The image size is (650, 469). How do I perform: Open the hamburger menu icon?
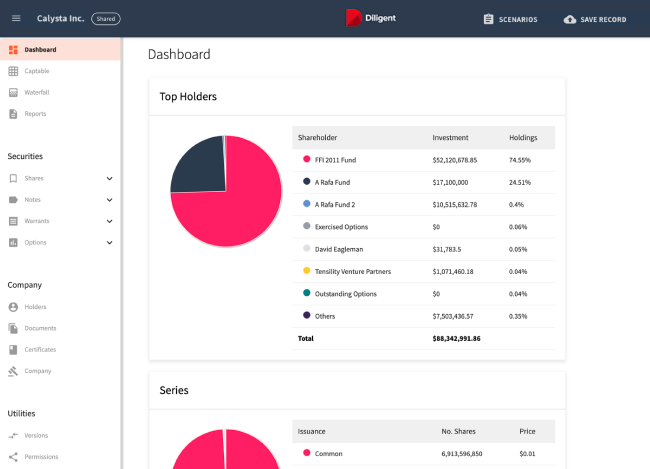click(x=16, y=18)
